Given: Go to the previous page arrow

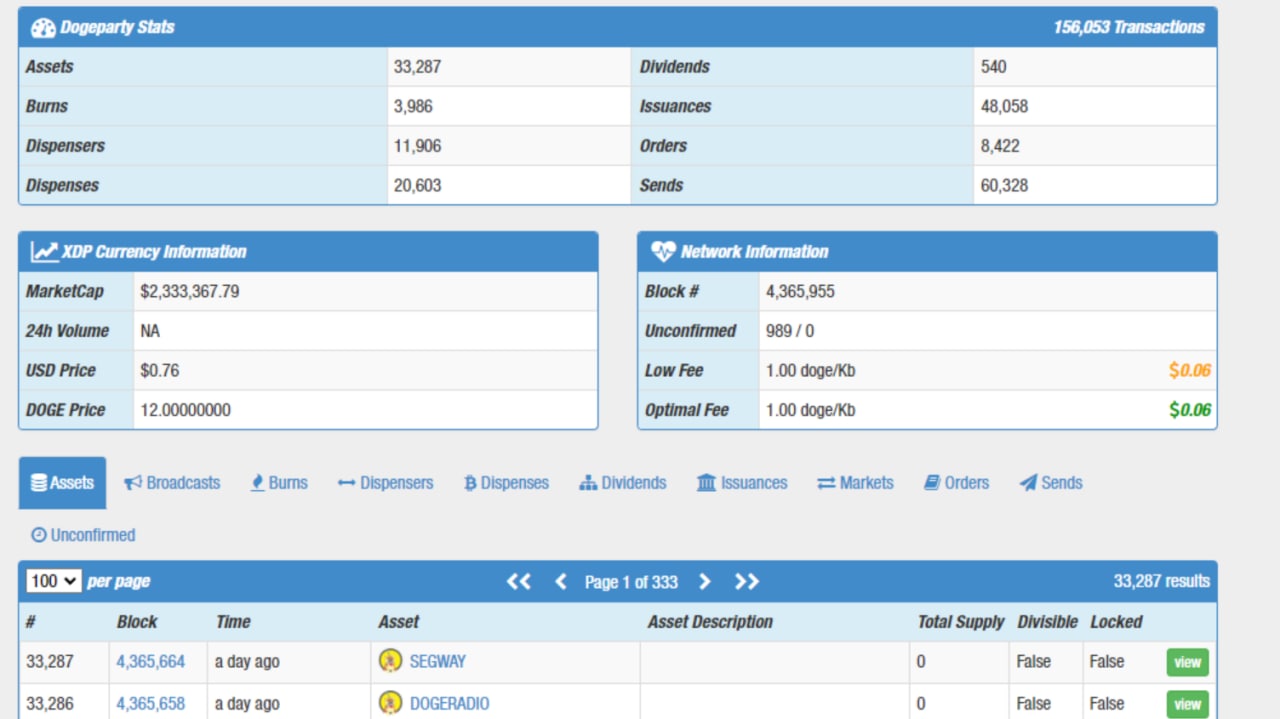Looking at the screenshot, I should [x=561, y=582].
